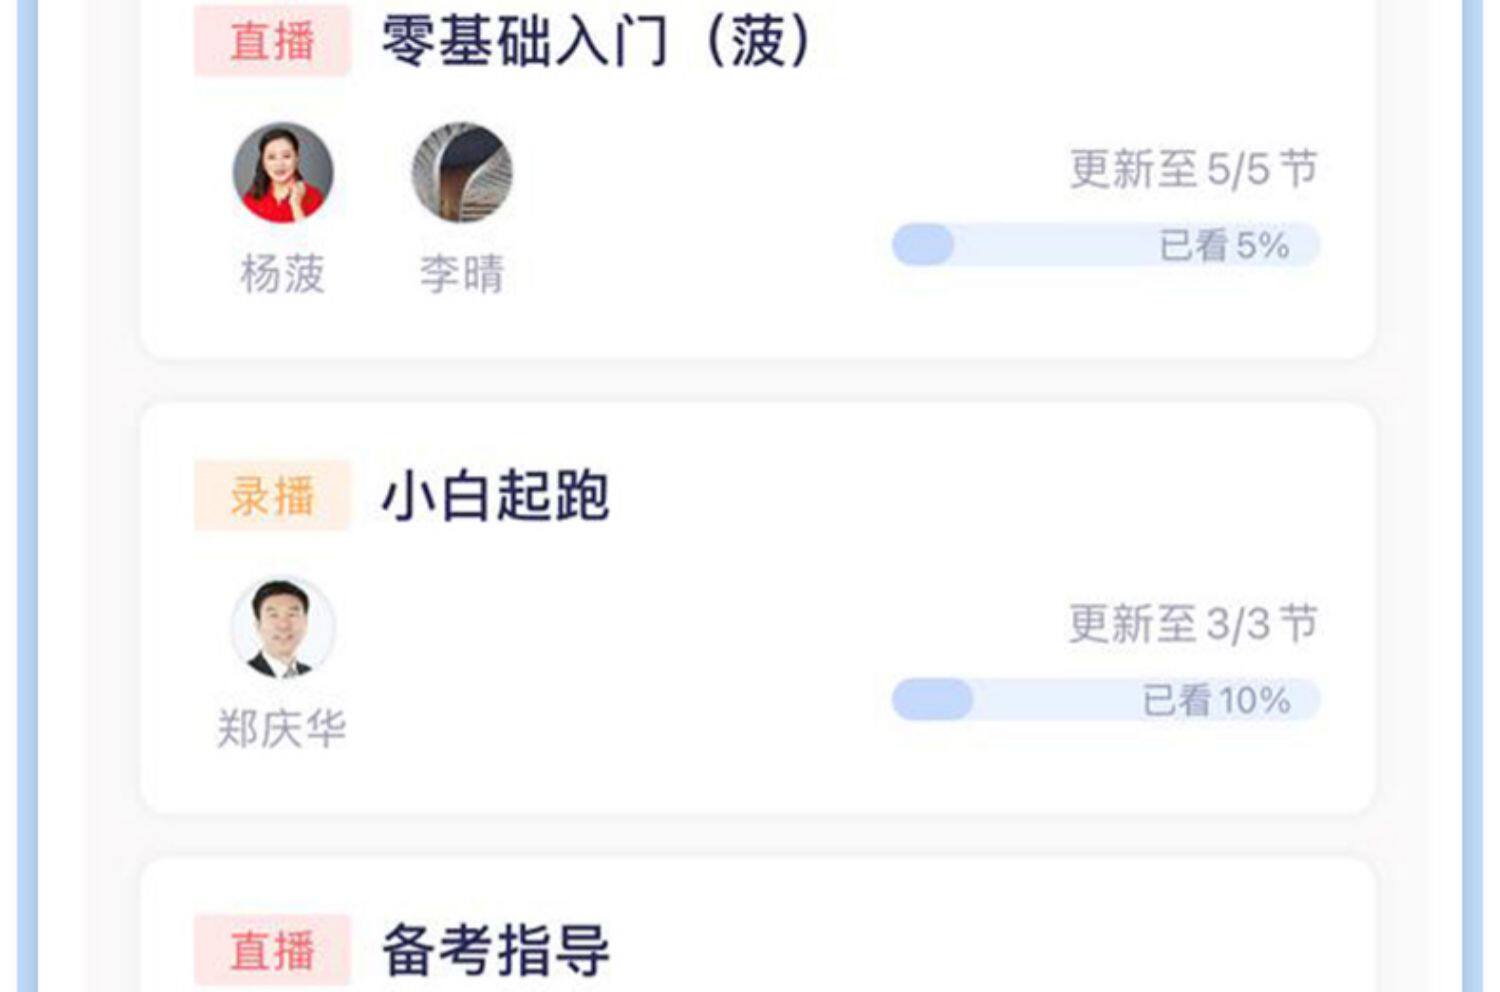Click the teacher name 杨菠

[x=283, y=274]
